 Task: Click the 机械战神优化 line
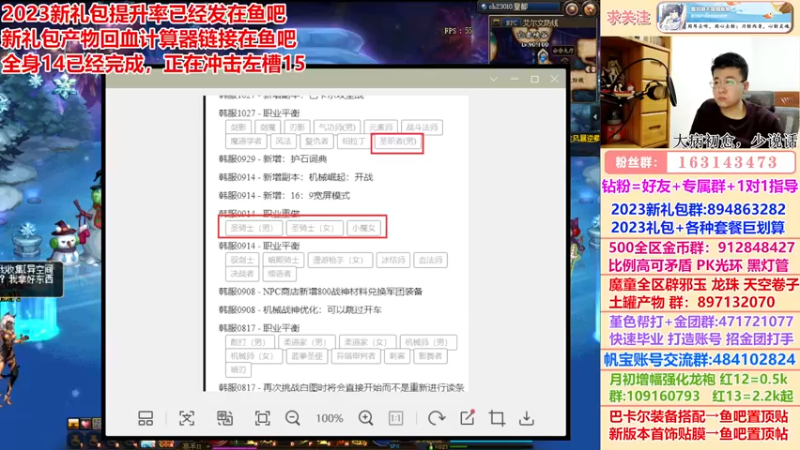pos(301,310)
